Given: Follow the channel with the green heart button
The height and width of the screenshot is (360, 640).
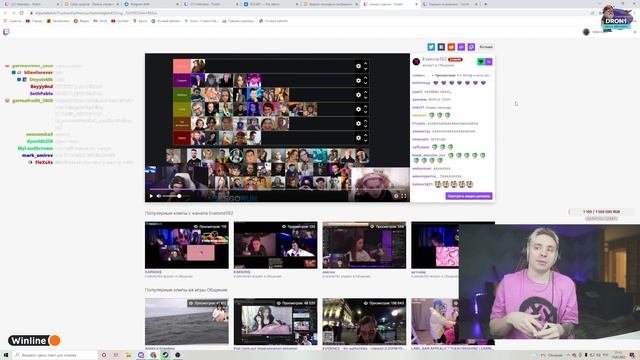Looking at the screenshot, I should 481,62.
